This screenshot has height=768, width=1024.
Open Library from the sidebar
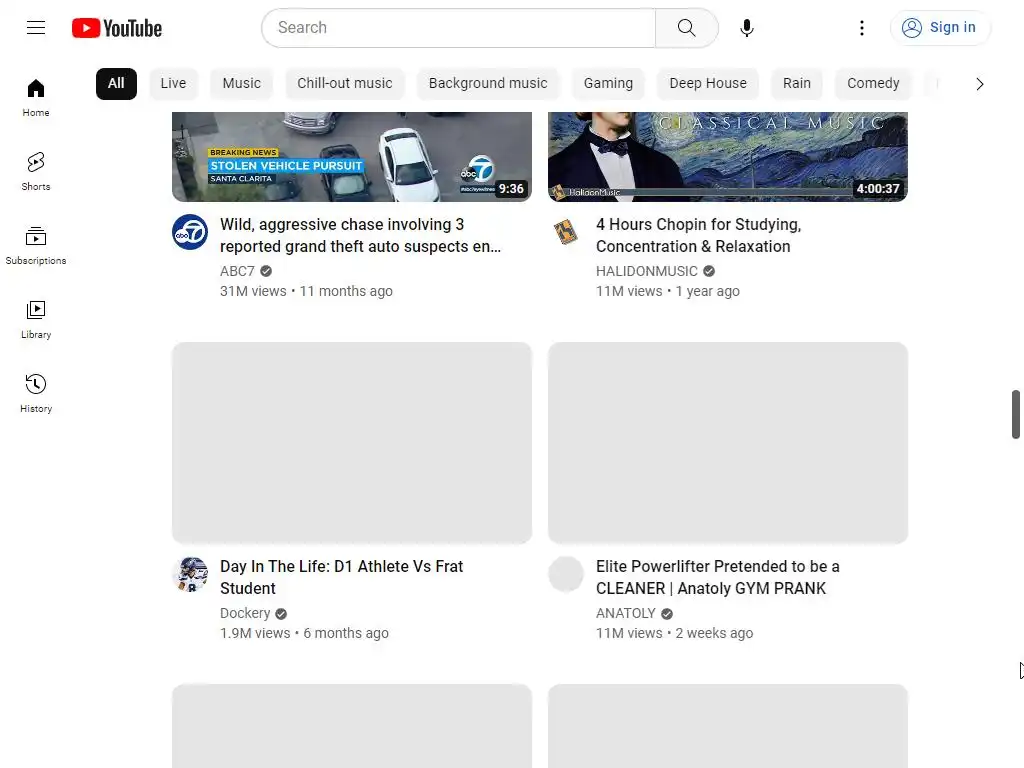click(36, 320)
